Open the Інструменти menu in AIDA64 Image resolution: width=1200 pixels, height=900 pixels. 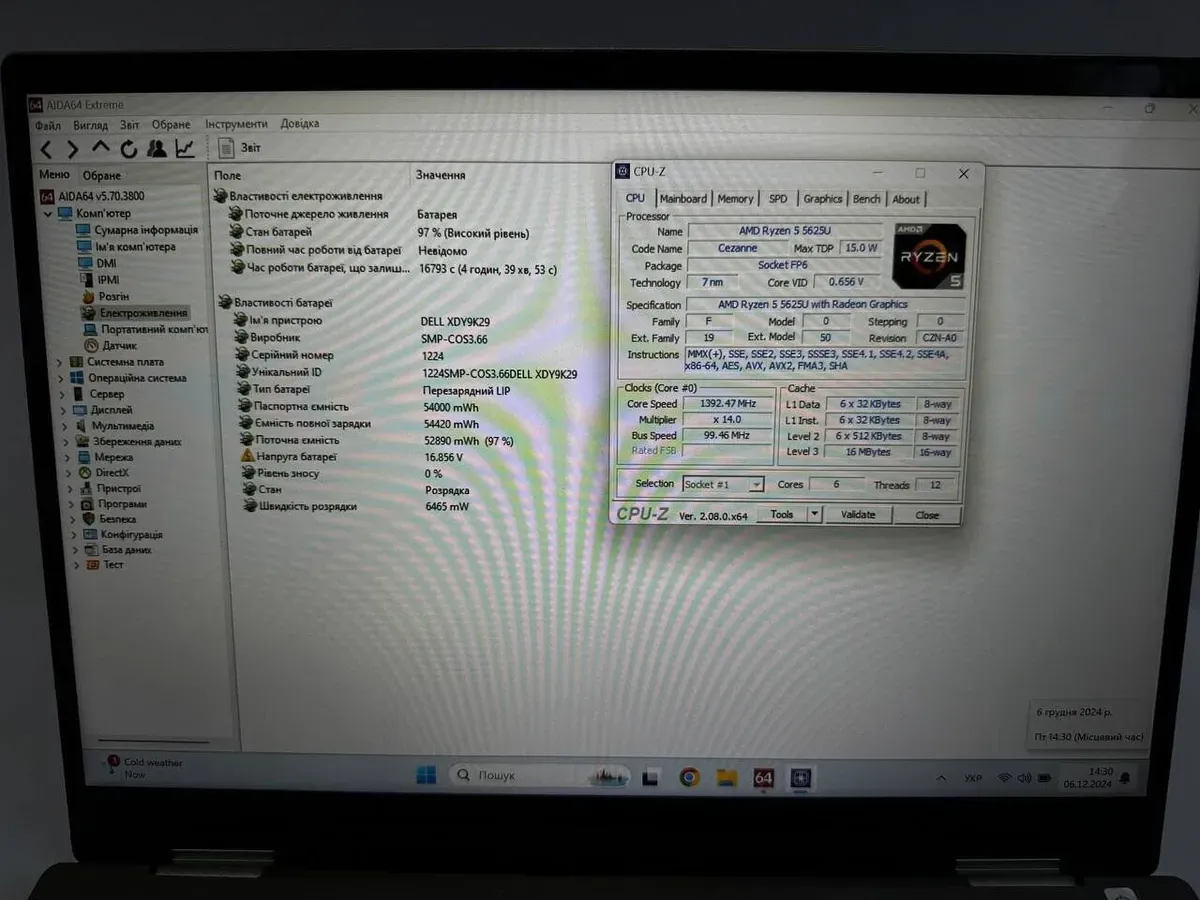click(x=236, y=124)
